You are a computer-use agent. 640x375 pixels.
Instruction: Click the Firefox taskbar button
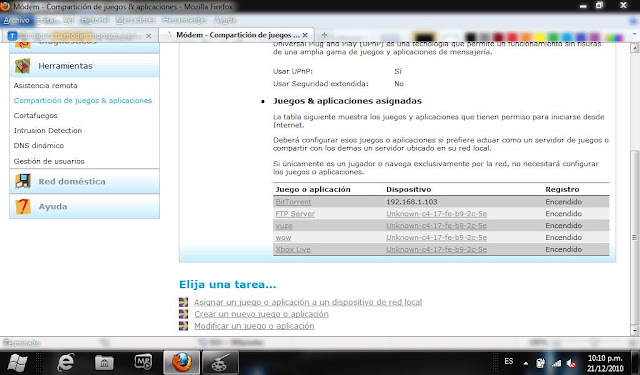(182, 362)
